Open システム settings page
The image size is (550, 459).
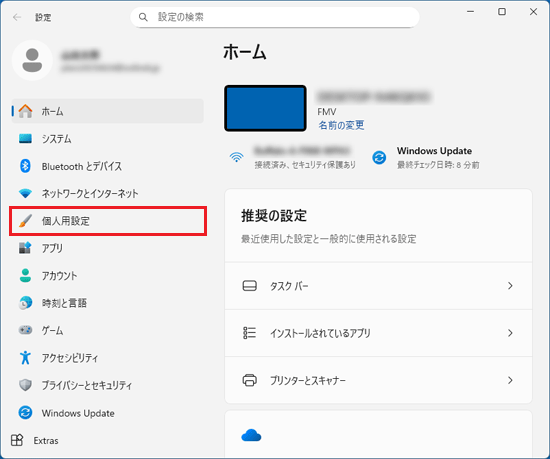click(x=108, y=139)
